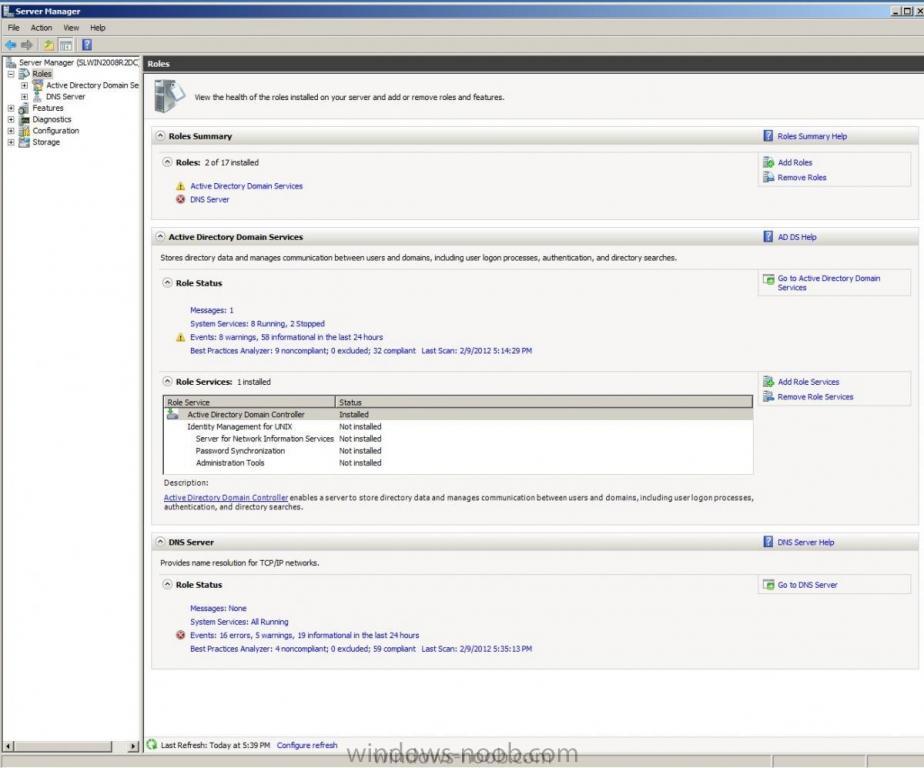Click the Roles Summary Help icon

[768, 136]
